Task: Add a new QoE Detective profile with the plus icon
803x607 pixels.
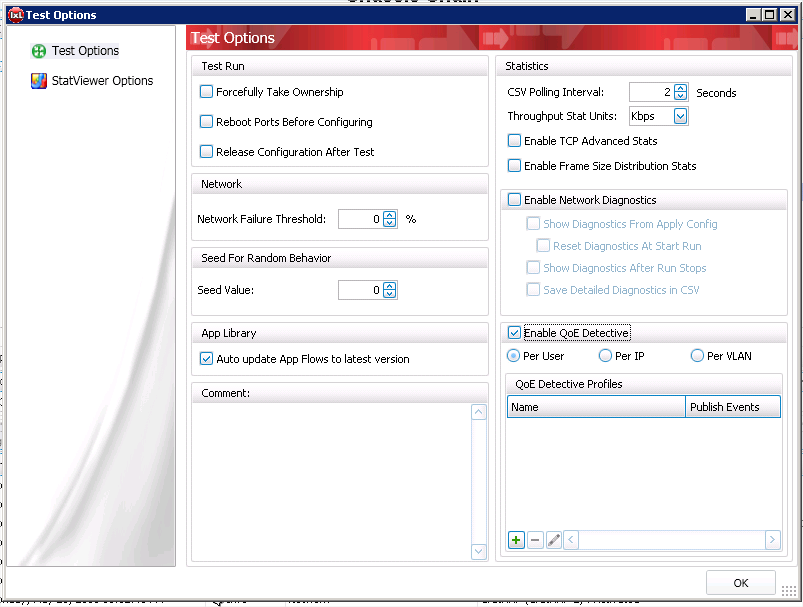Action: pyautogui.click(x=516, y=540)
